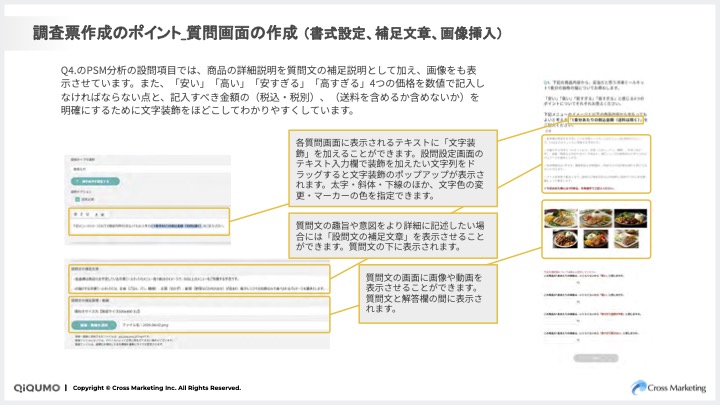This screenshot has width=720, height=405.
Task: Click the first price answer field in preview
Action: tap(560, 282)
